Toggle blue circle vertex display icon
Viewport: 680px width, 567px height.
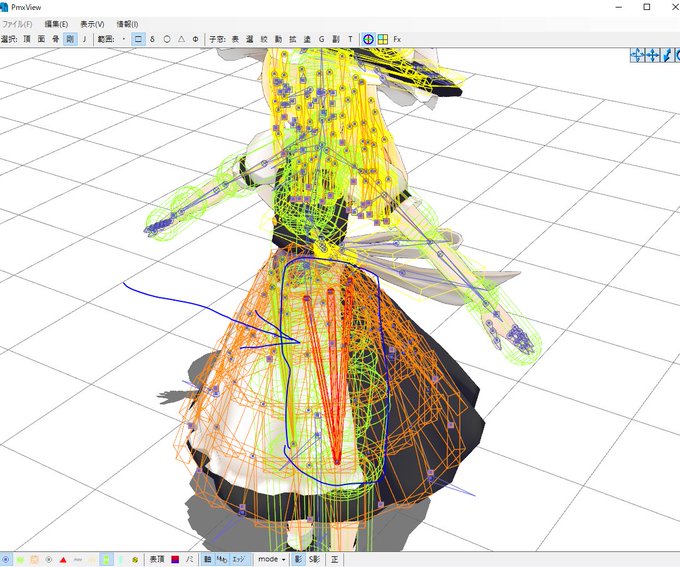[6, 560]
